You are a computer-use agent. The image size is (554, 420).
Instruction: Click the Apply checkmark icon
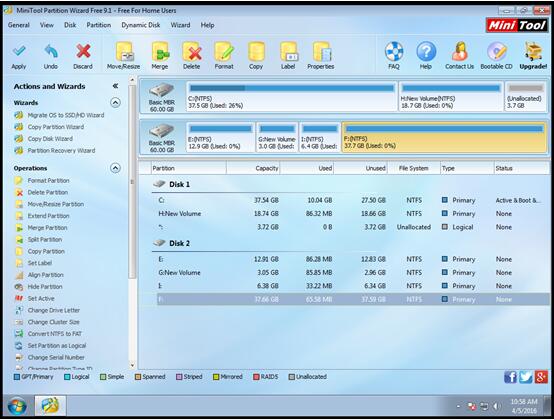click(x=19, y=51)
